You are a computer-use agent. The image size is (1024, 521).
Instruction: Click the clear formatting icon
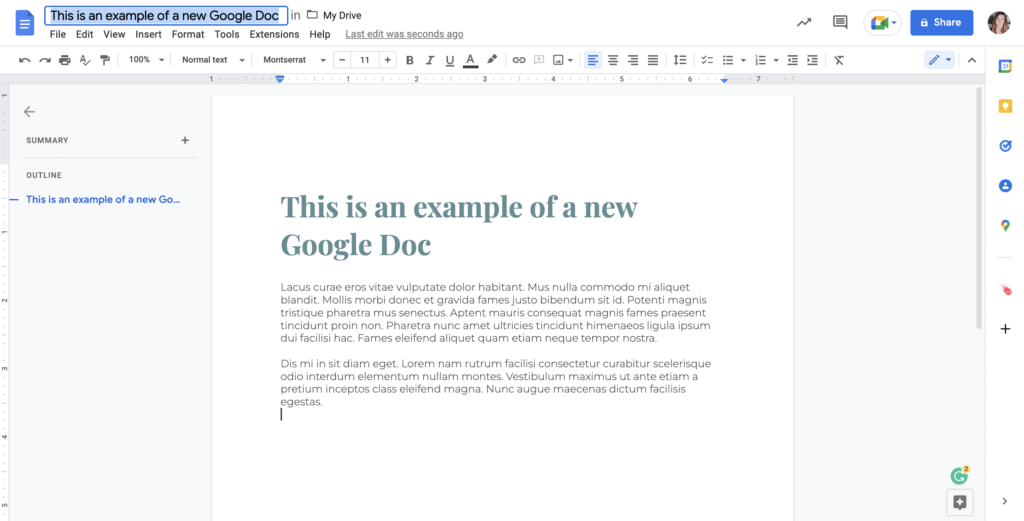(x=839, y=60)
